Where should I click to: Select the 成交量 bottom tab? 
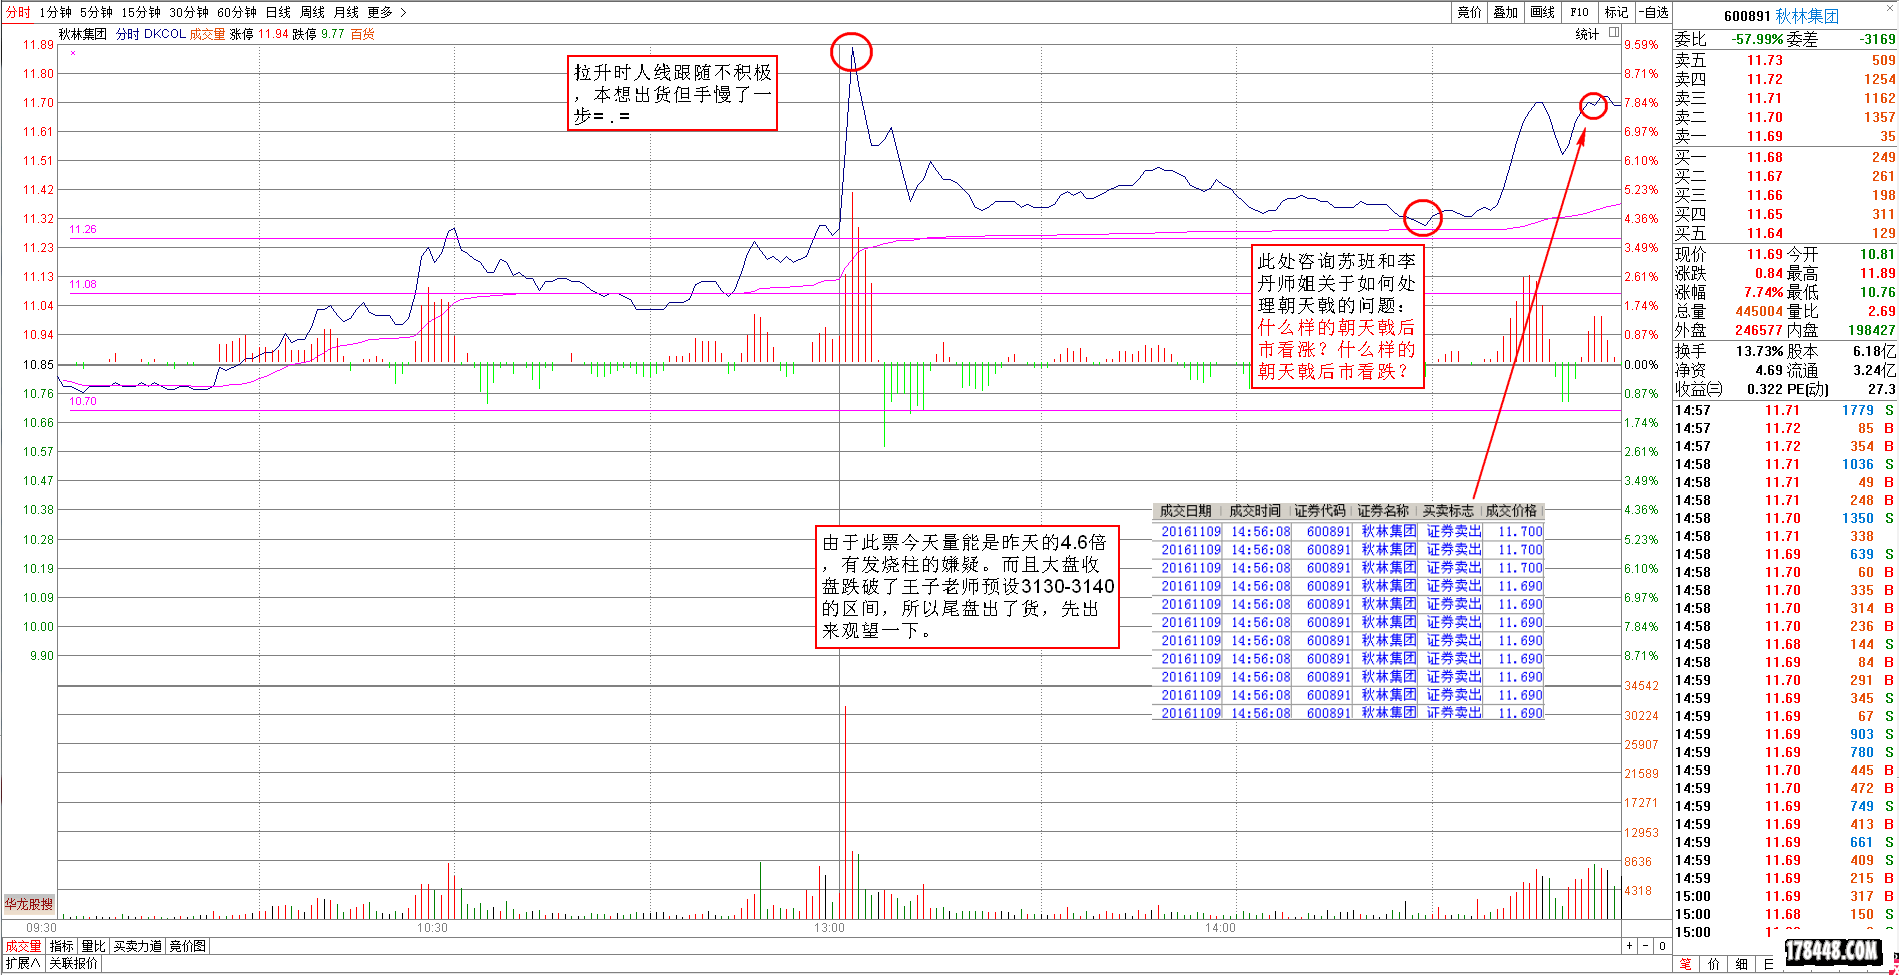[24, 946]
